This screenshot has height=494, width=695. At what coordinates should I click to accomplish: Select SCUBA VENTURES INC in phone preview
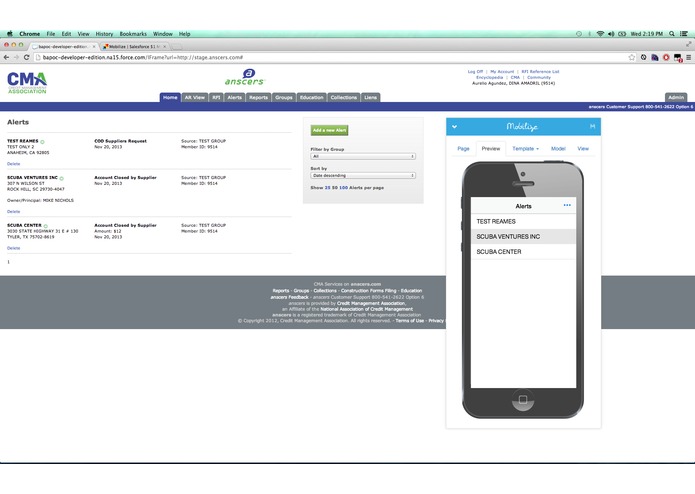tap(523, 237)
